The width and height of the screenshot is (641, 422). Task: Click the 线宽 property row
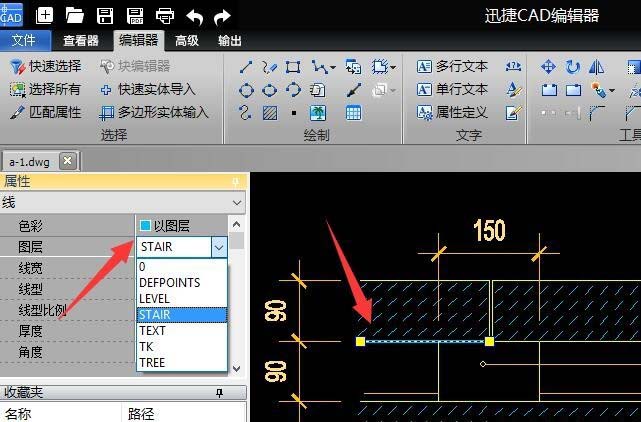67,268
